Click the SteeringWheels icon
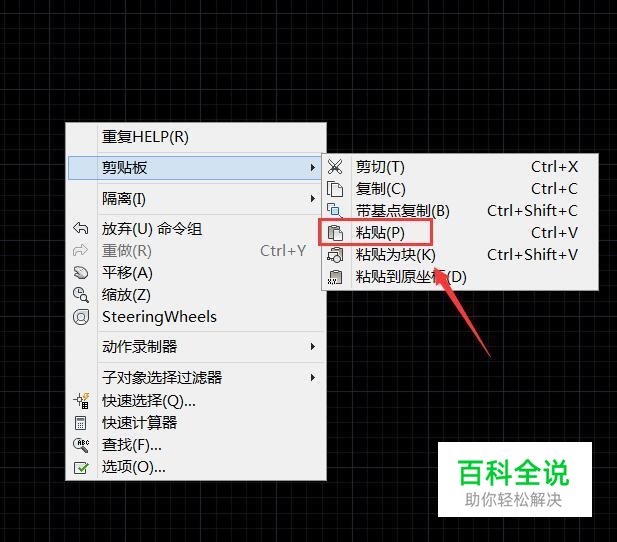This screenshot has width=617, height=542. [x=81, y=317]
